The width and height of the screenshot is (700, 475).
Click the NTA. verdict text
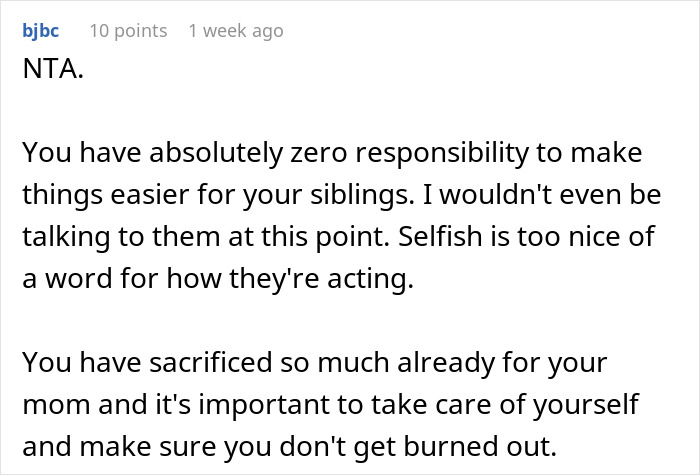[x=53, y=69]
